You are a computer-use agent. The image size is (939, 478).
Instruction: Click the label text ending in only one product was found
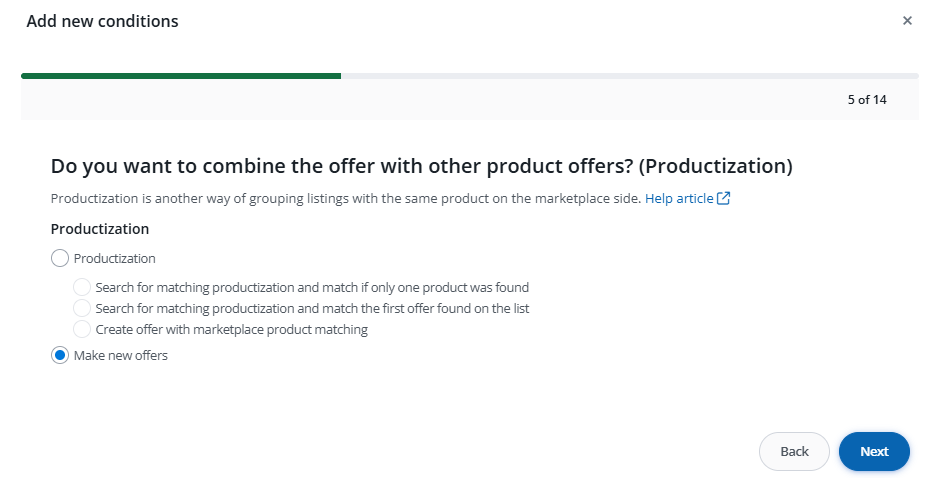pyautogui.click(x=312, y=287)
